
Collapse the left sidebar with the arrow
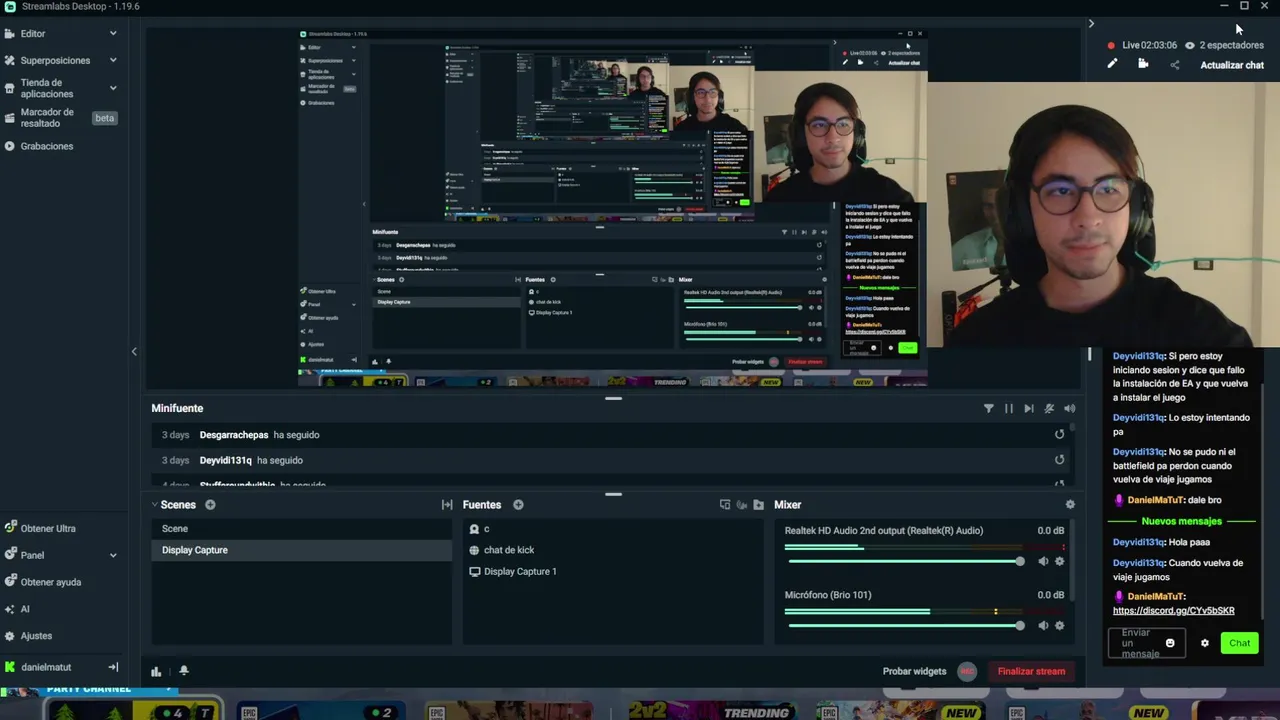click(x=134, y=351)
